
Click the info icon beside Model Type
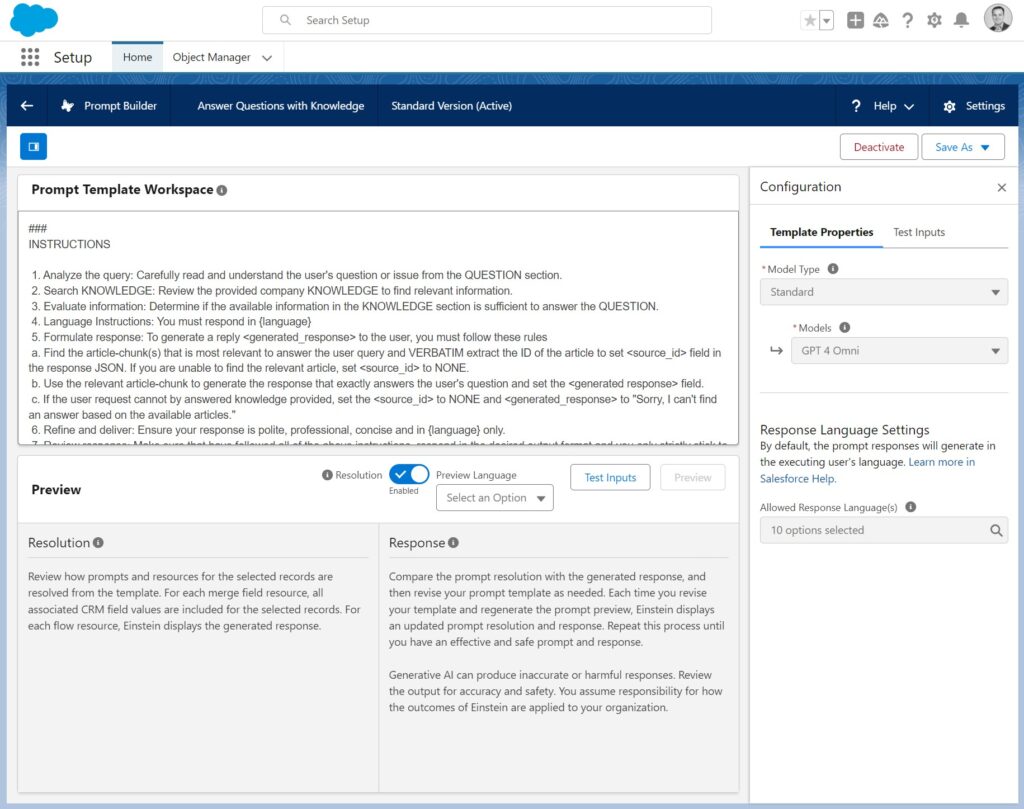point(833,269)
